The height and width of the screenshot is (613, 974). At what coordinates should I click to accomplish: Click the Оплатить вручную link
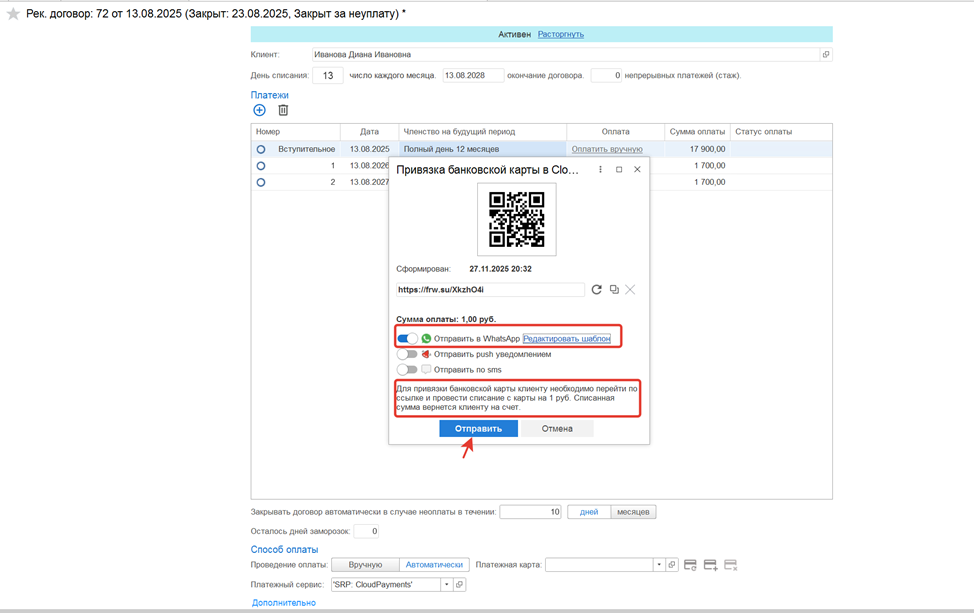607,149
